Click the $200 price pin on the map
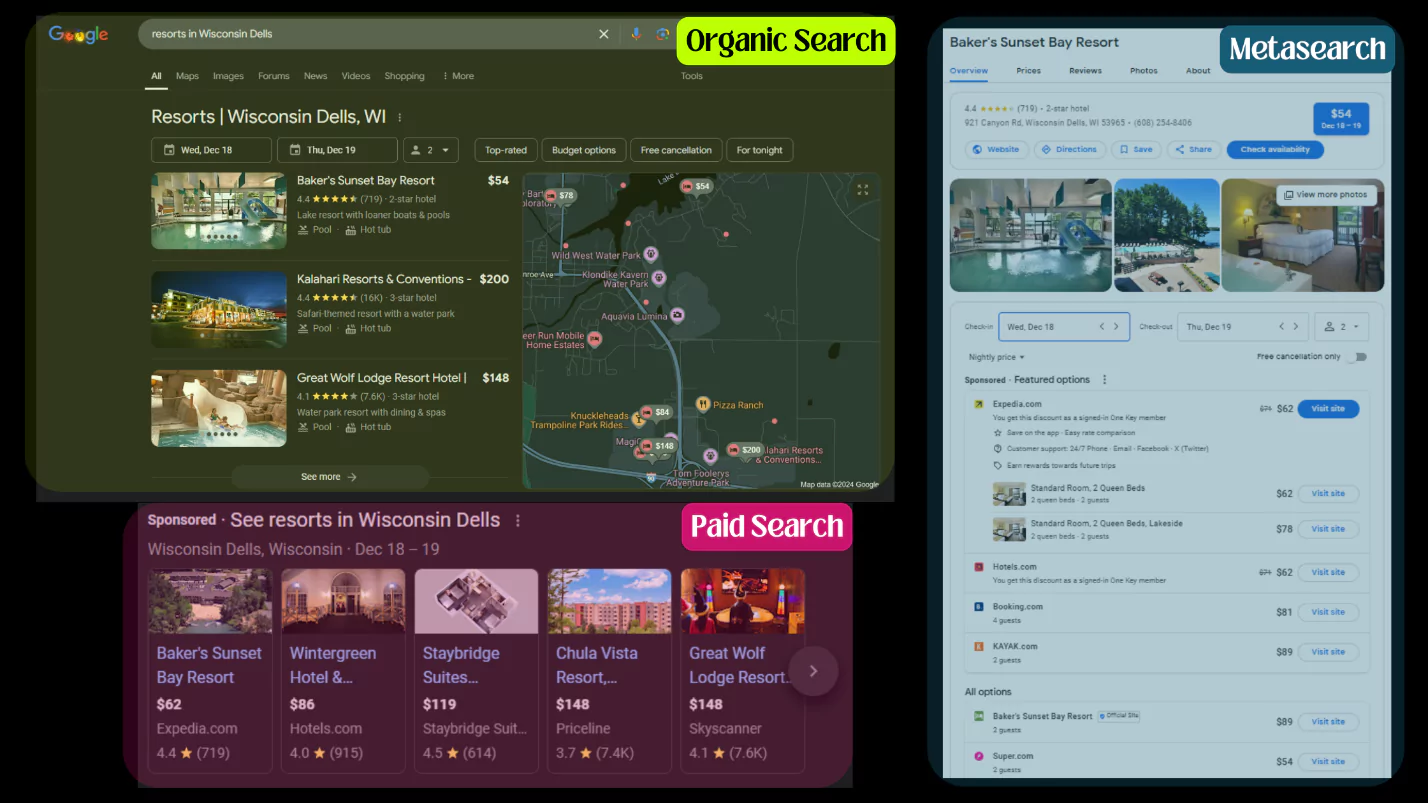The image size is (1428, 803). click(745, 450)
